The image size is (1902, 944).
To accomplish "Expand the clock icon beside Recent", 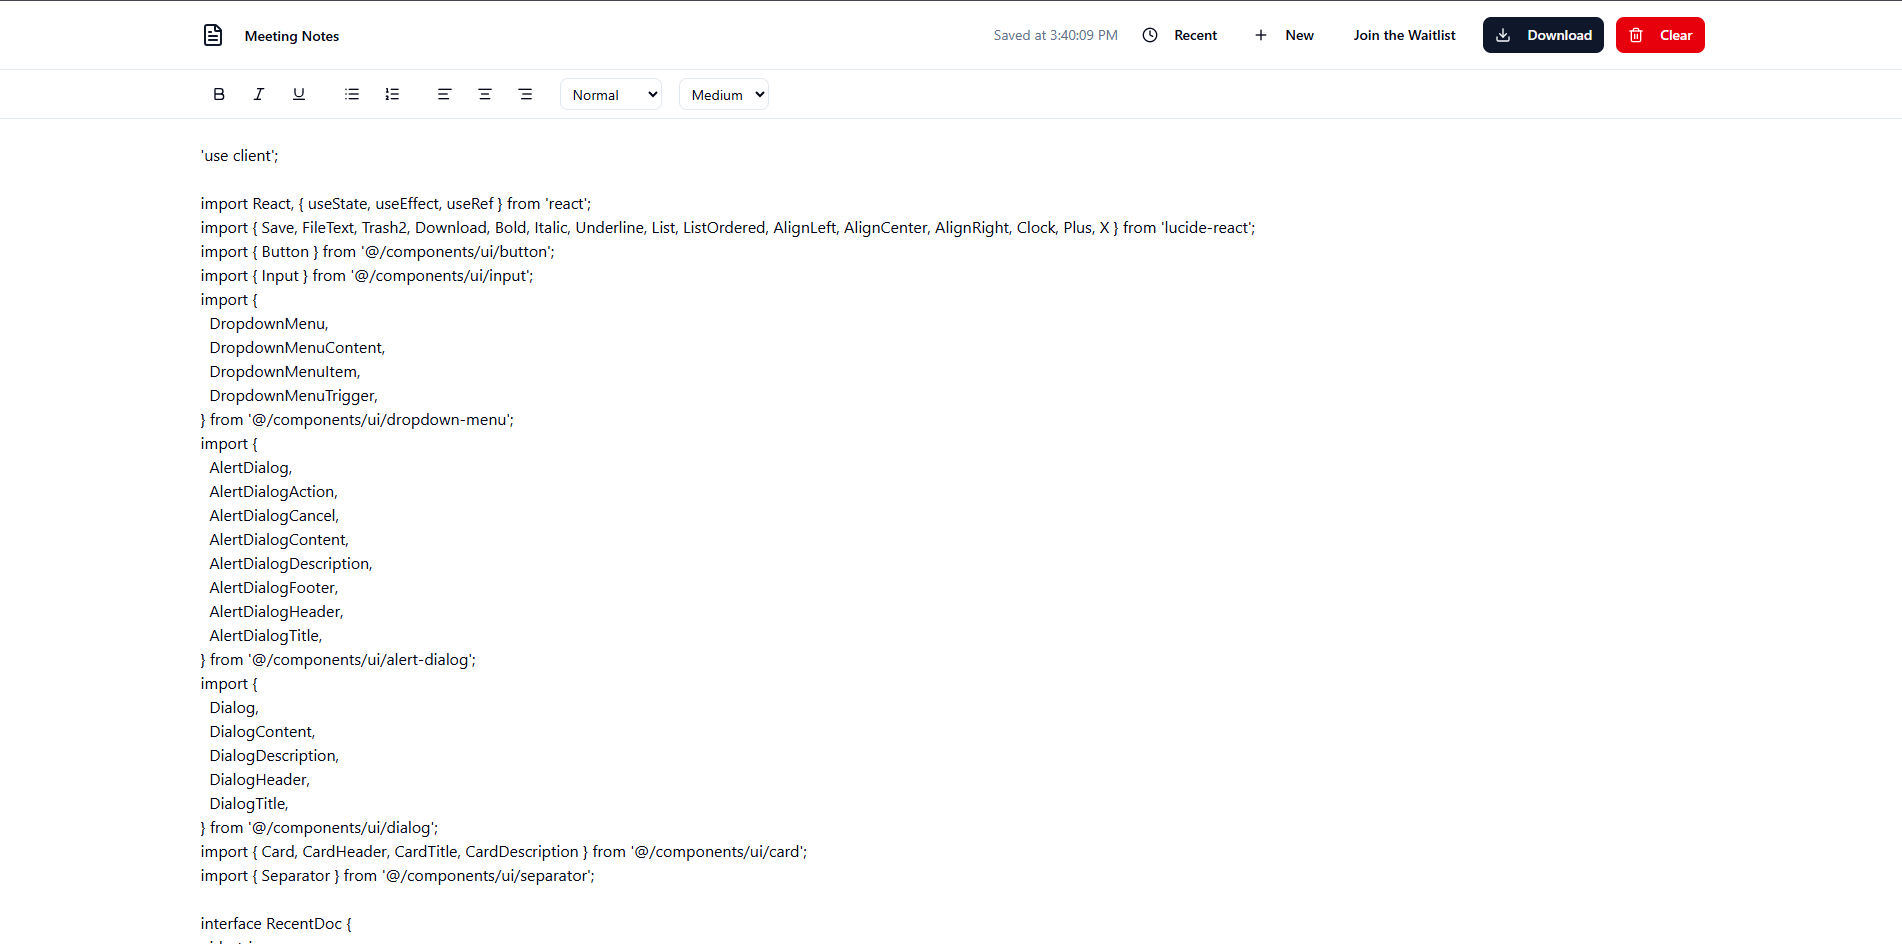I will (1149, 34).
